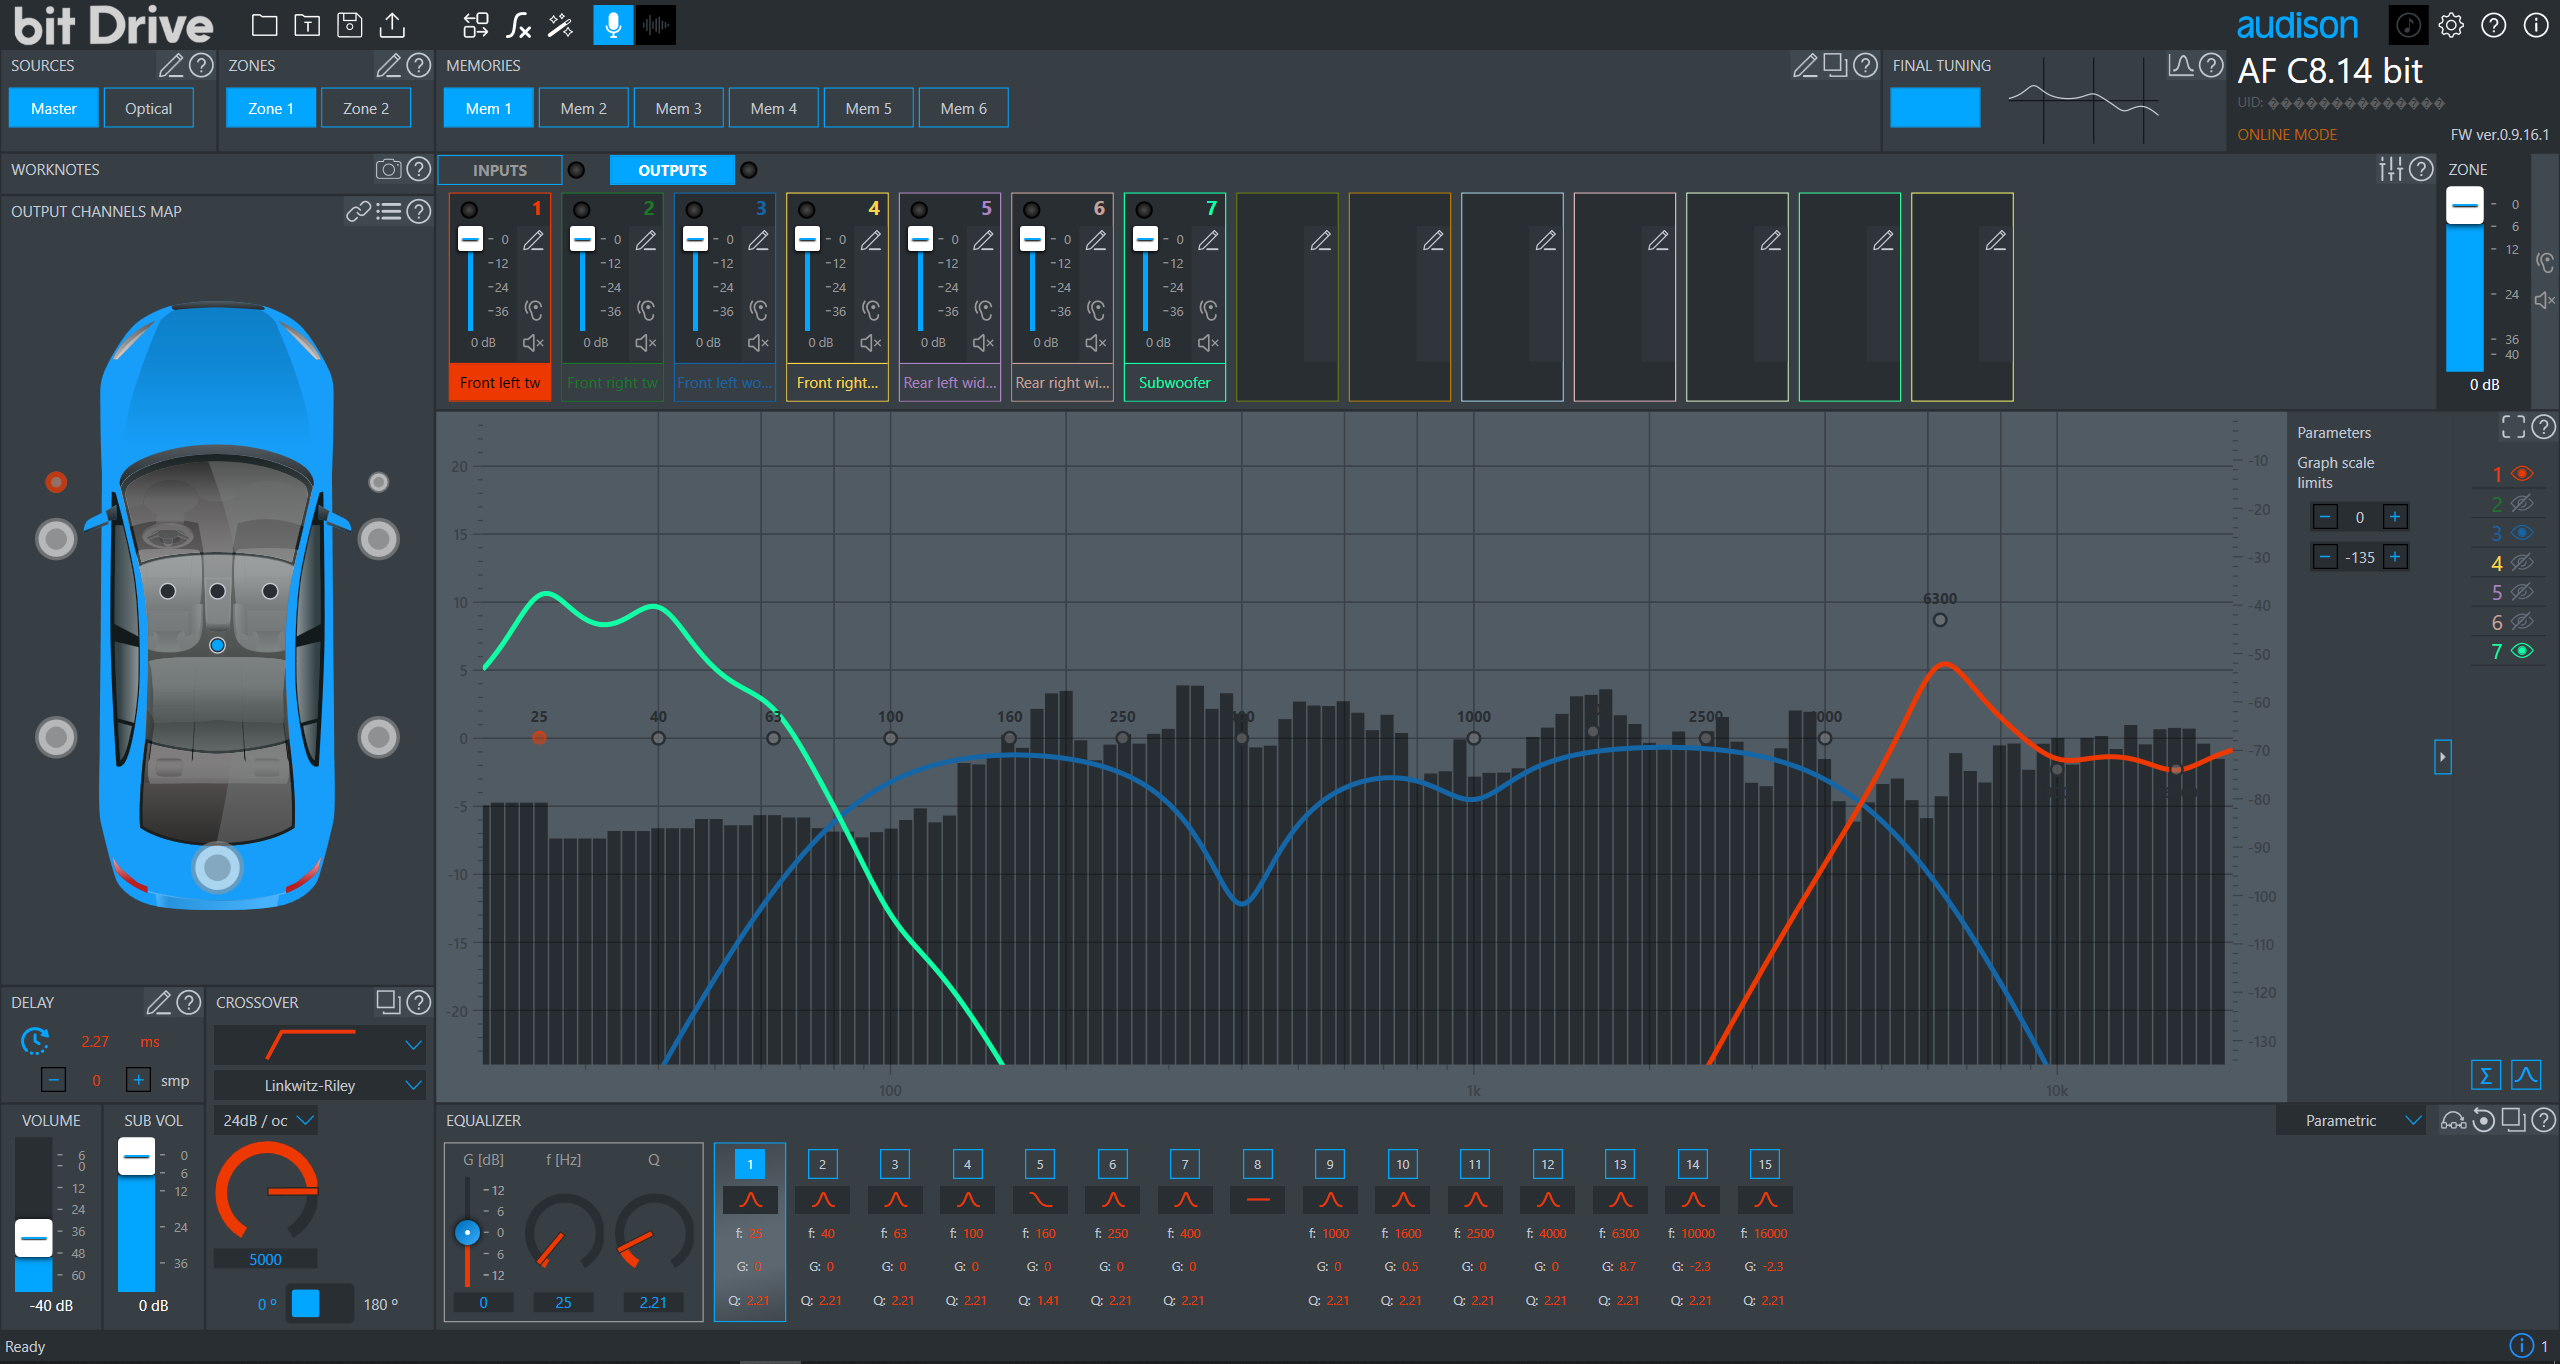Increase delay sample plus button

[x=138, y=1080]
